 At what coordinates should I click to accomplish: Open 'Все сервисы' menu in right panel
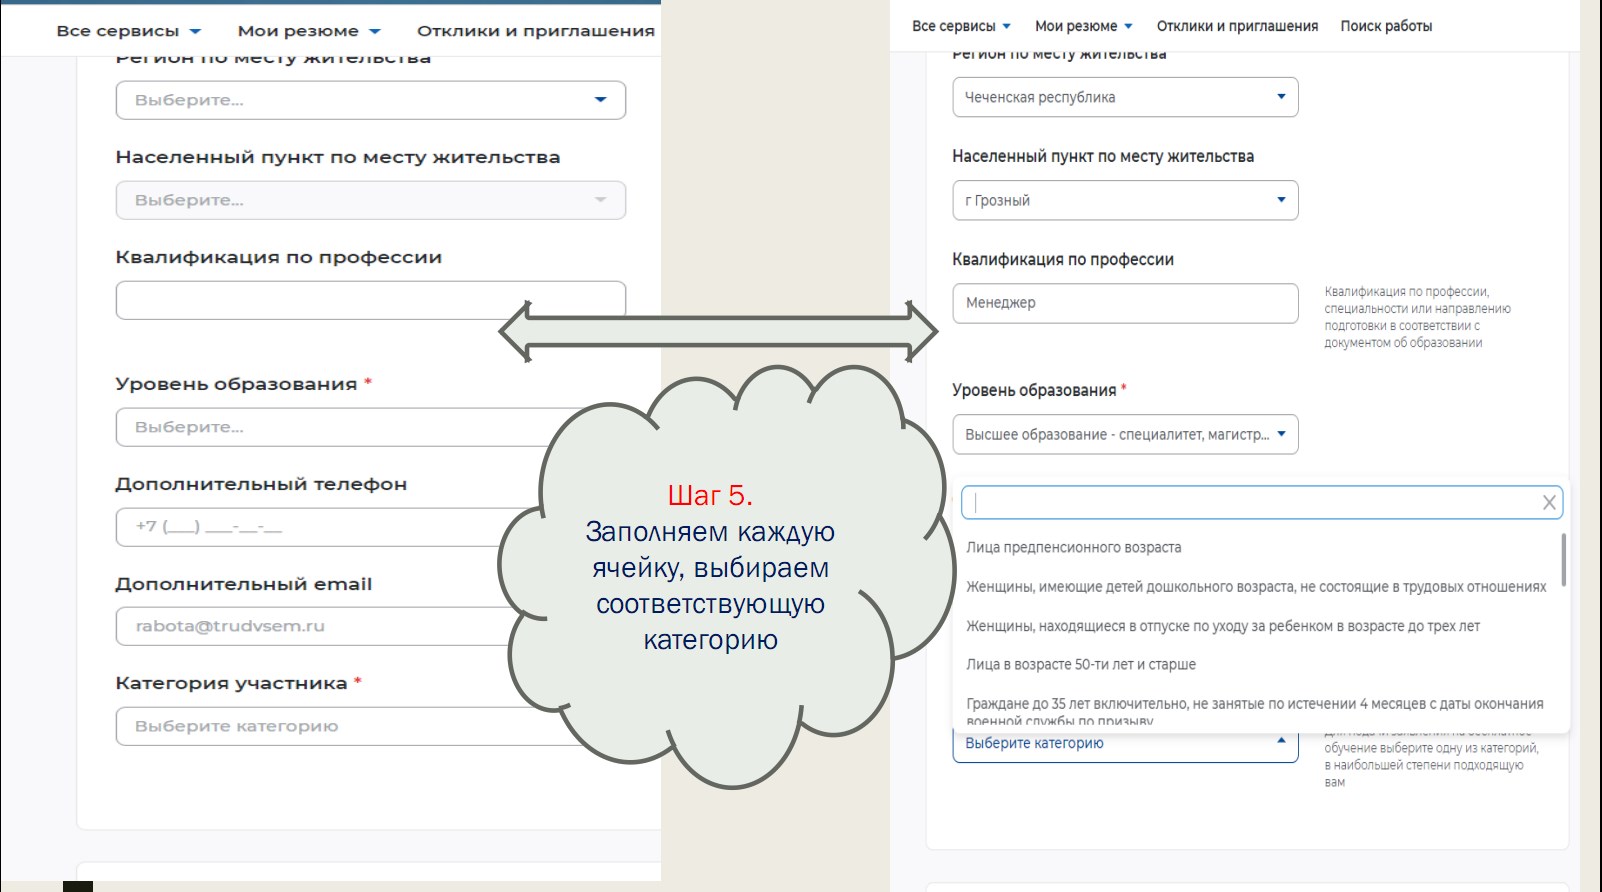coord(960,26)
